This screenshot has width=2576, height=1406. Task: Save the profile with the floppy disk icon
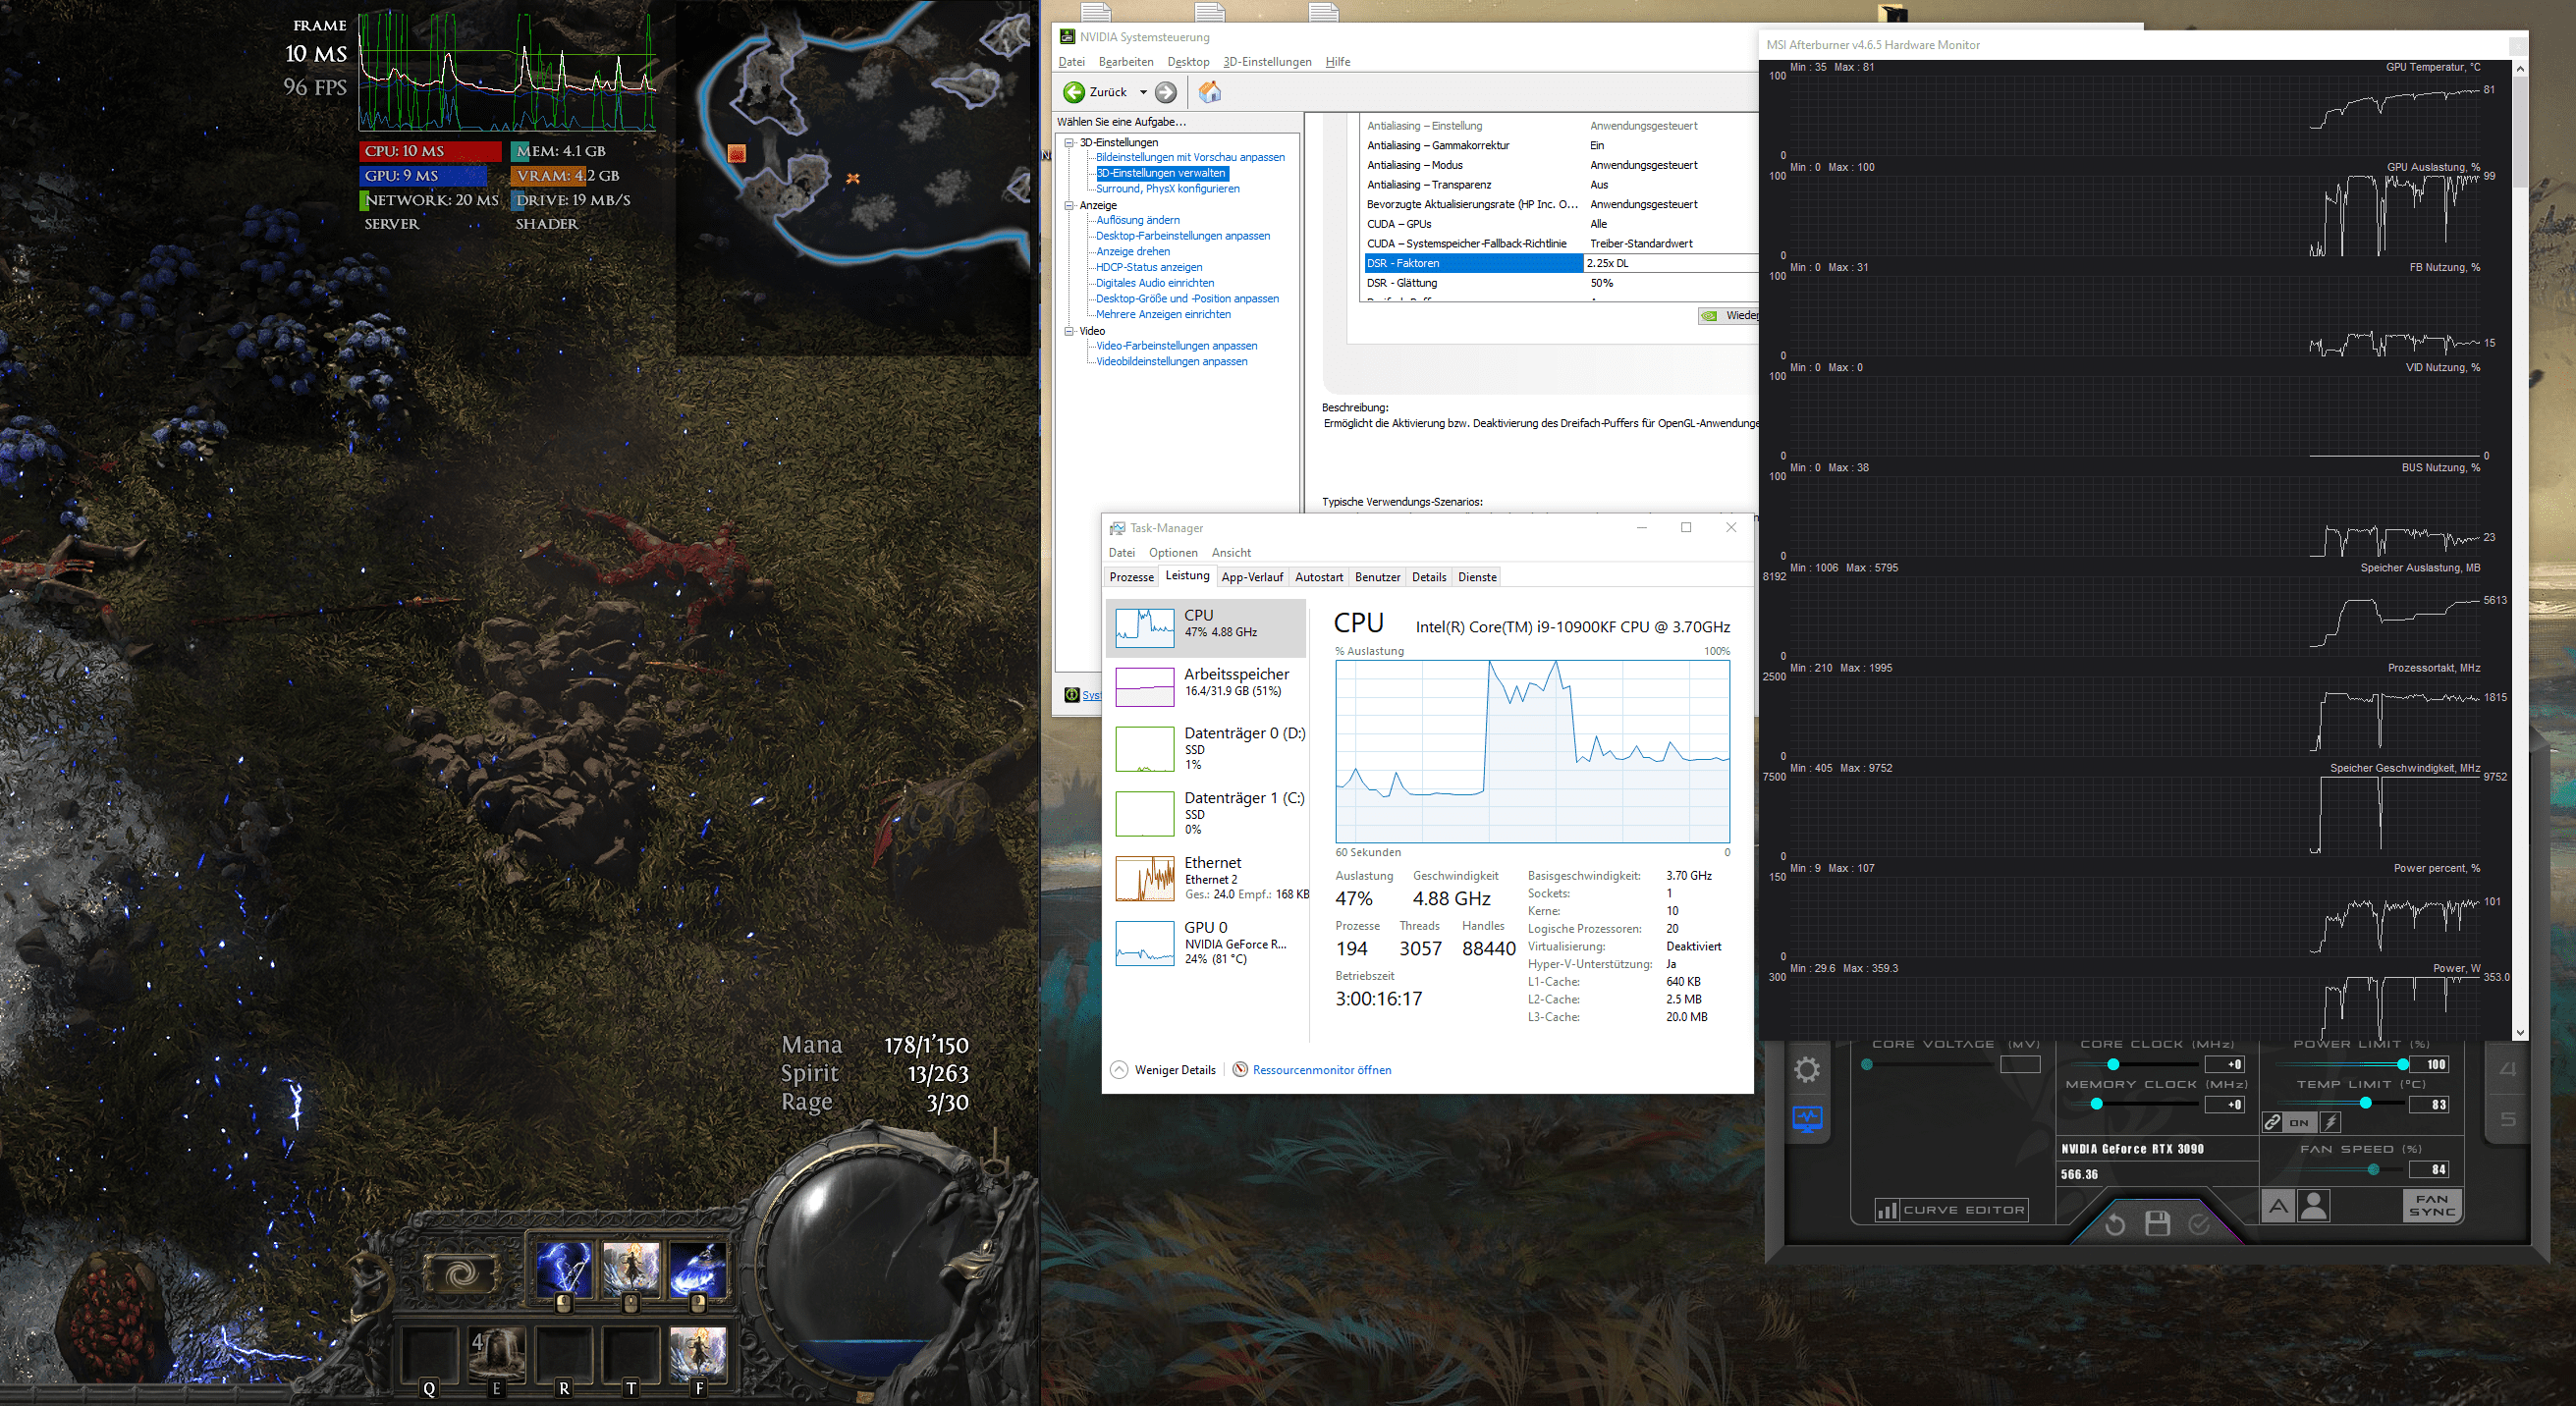pyautogui.click(x=2157, y=1224)
